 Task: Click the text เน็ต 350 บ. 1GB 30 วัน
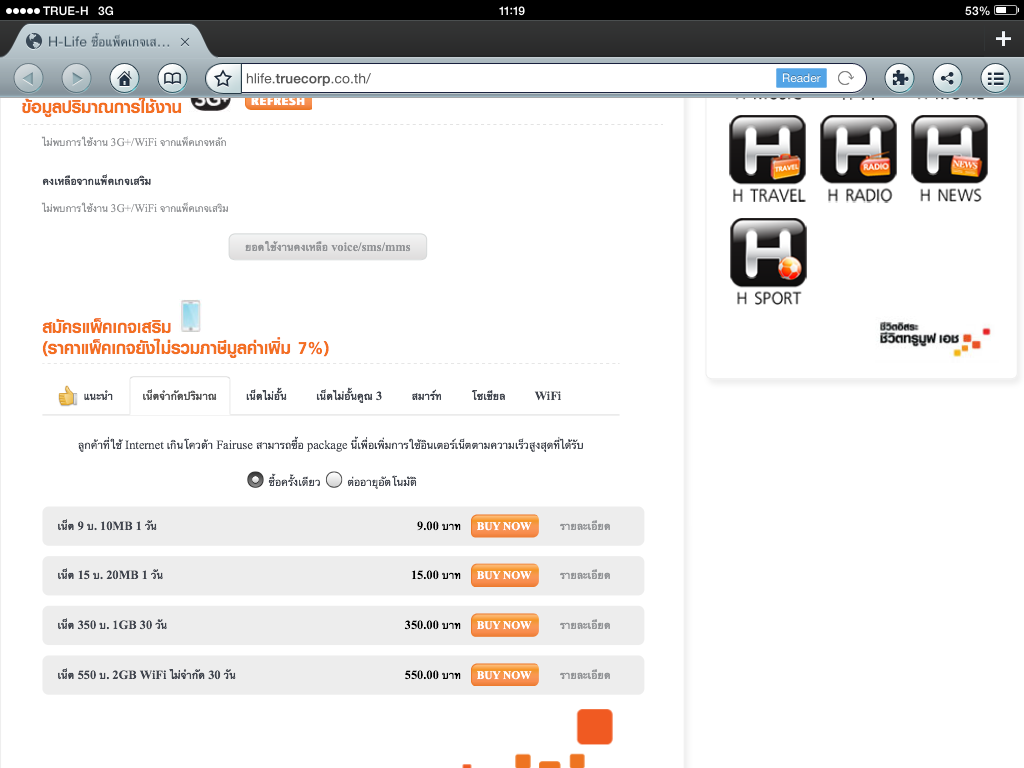[x=112, y=624]
